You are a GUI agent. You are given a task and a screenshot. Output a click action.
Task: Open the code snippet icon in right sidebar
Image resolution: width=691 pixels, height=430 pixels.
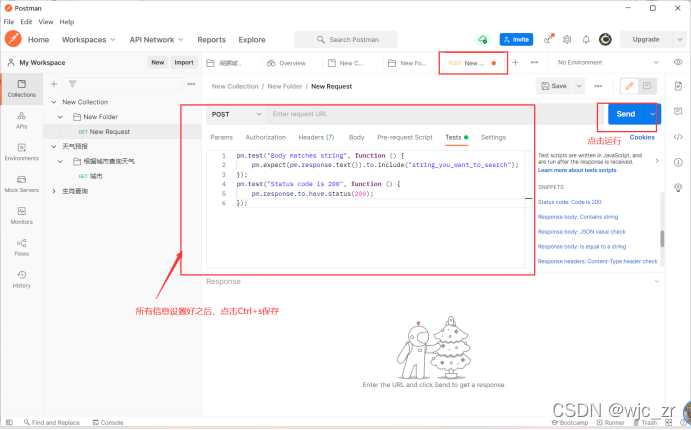(678, 137)
